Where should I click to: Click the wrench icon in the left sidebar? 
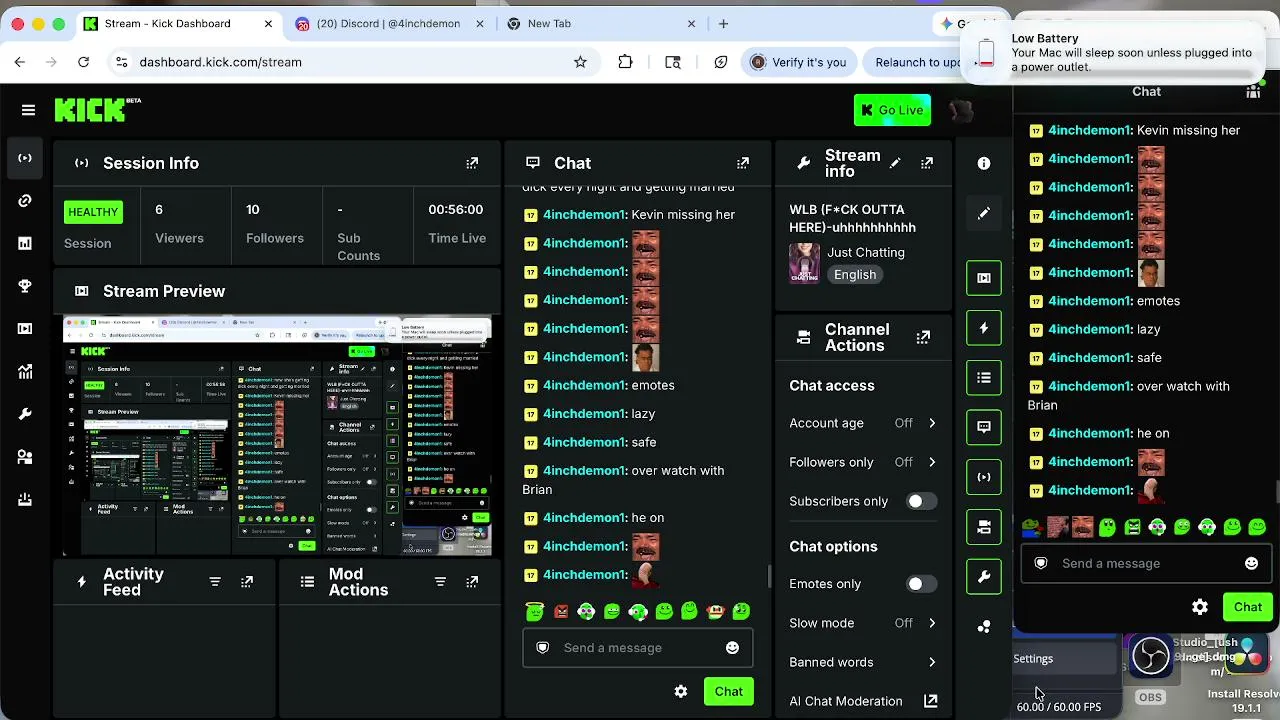25,414
